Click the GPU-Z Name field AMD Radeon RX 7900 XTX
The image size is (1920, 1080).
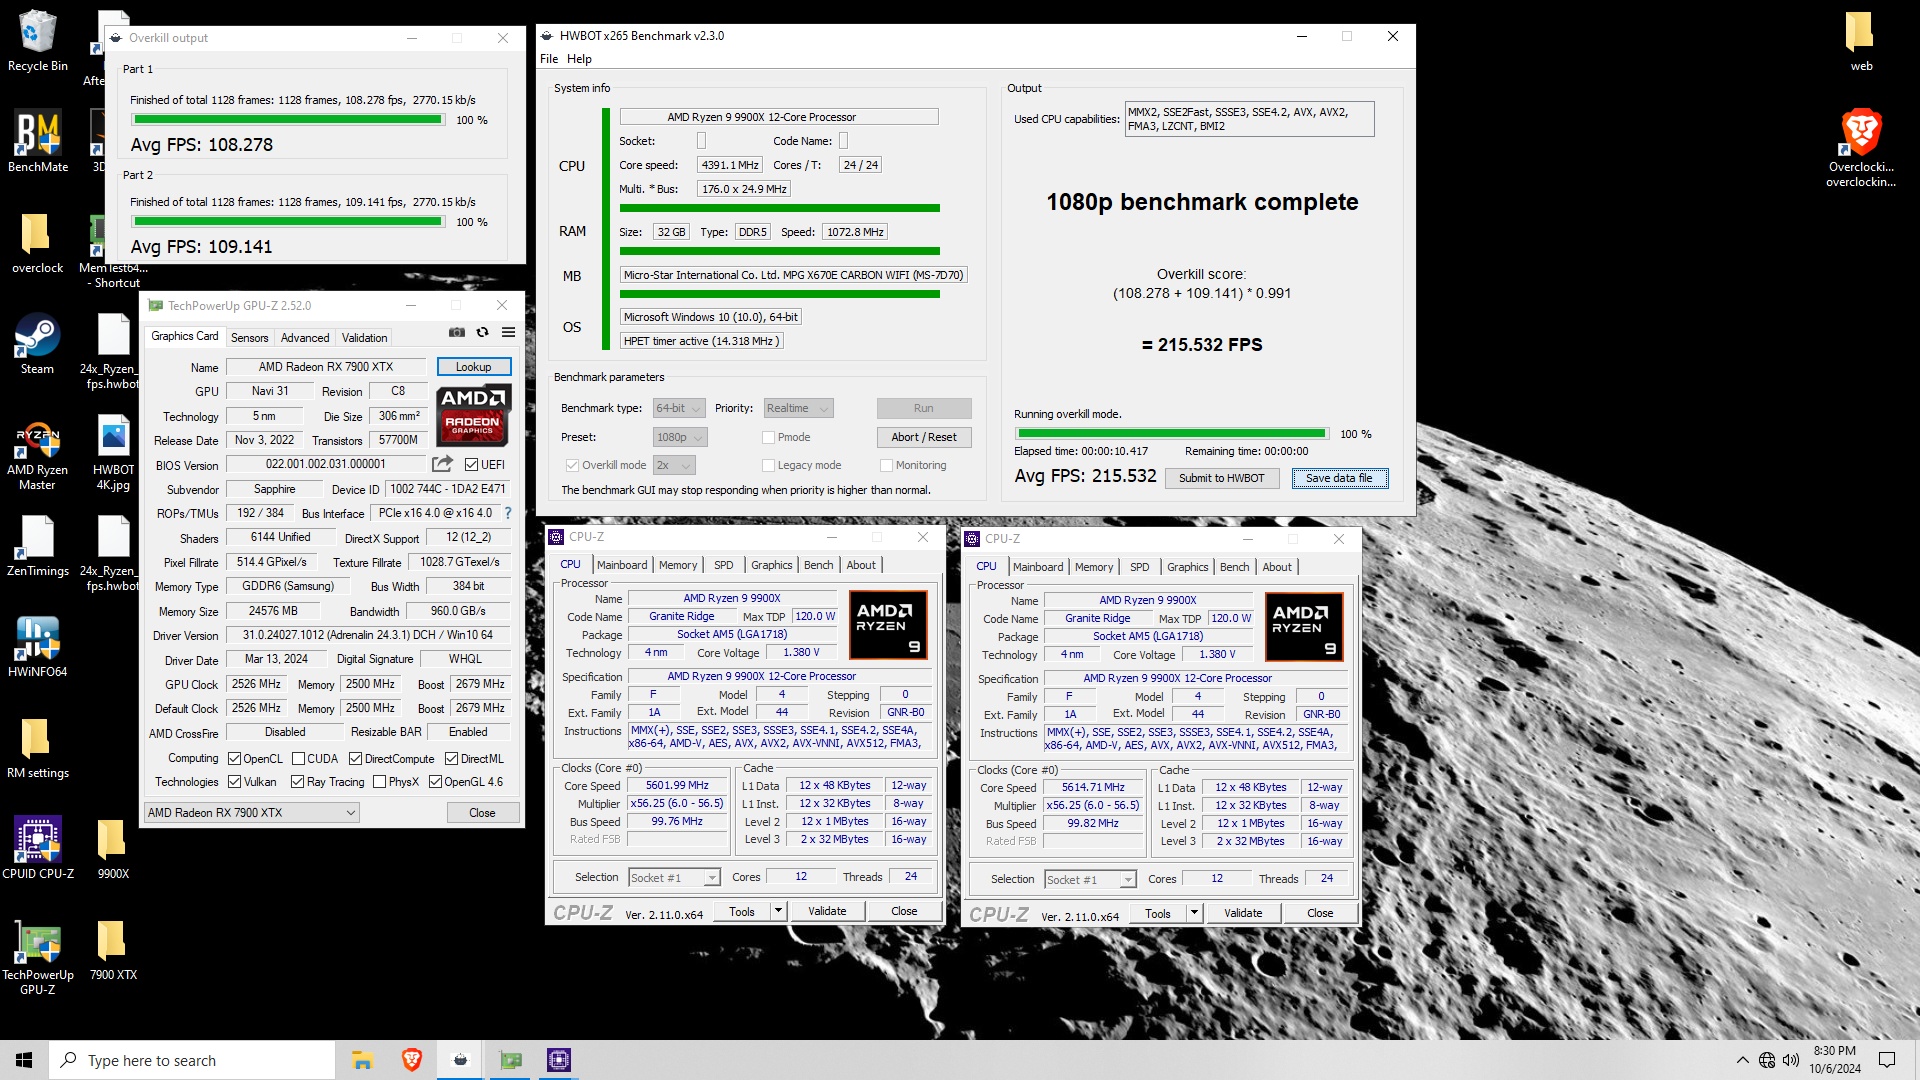coord(326,367)
